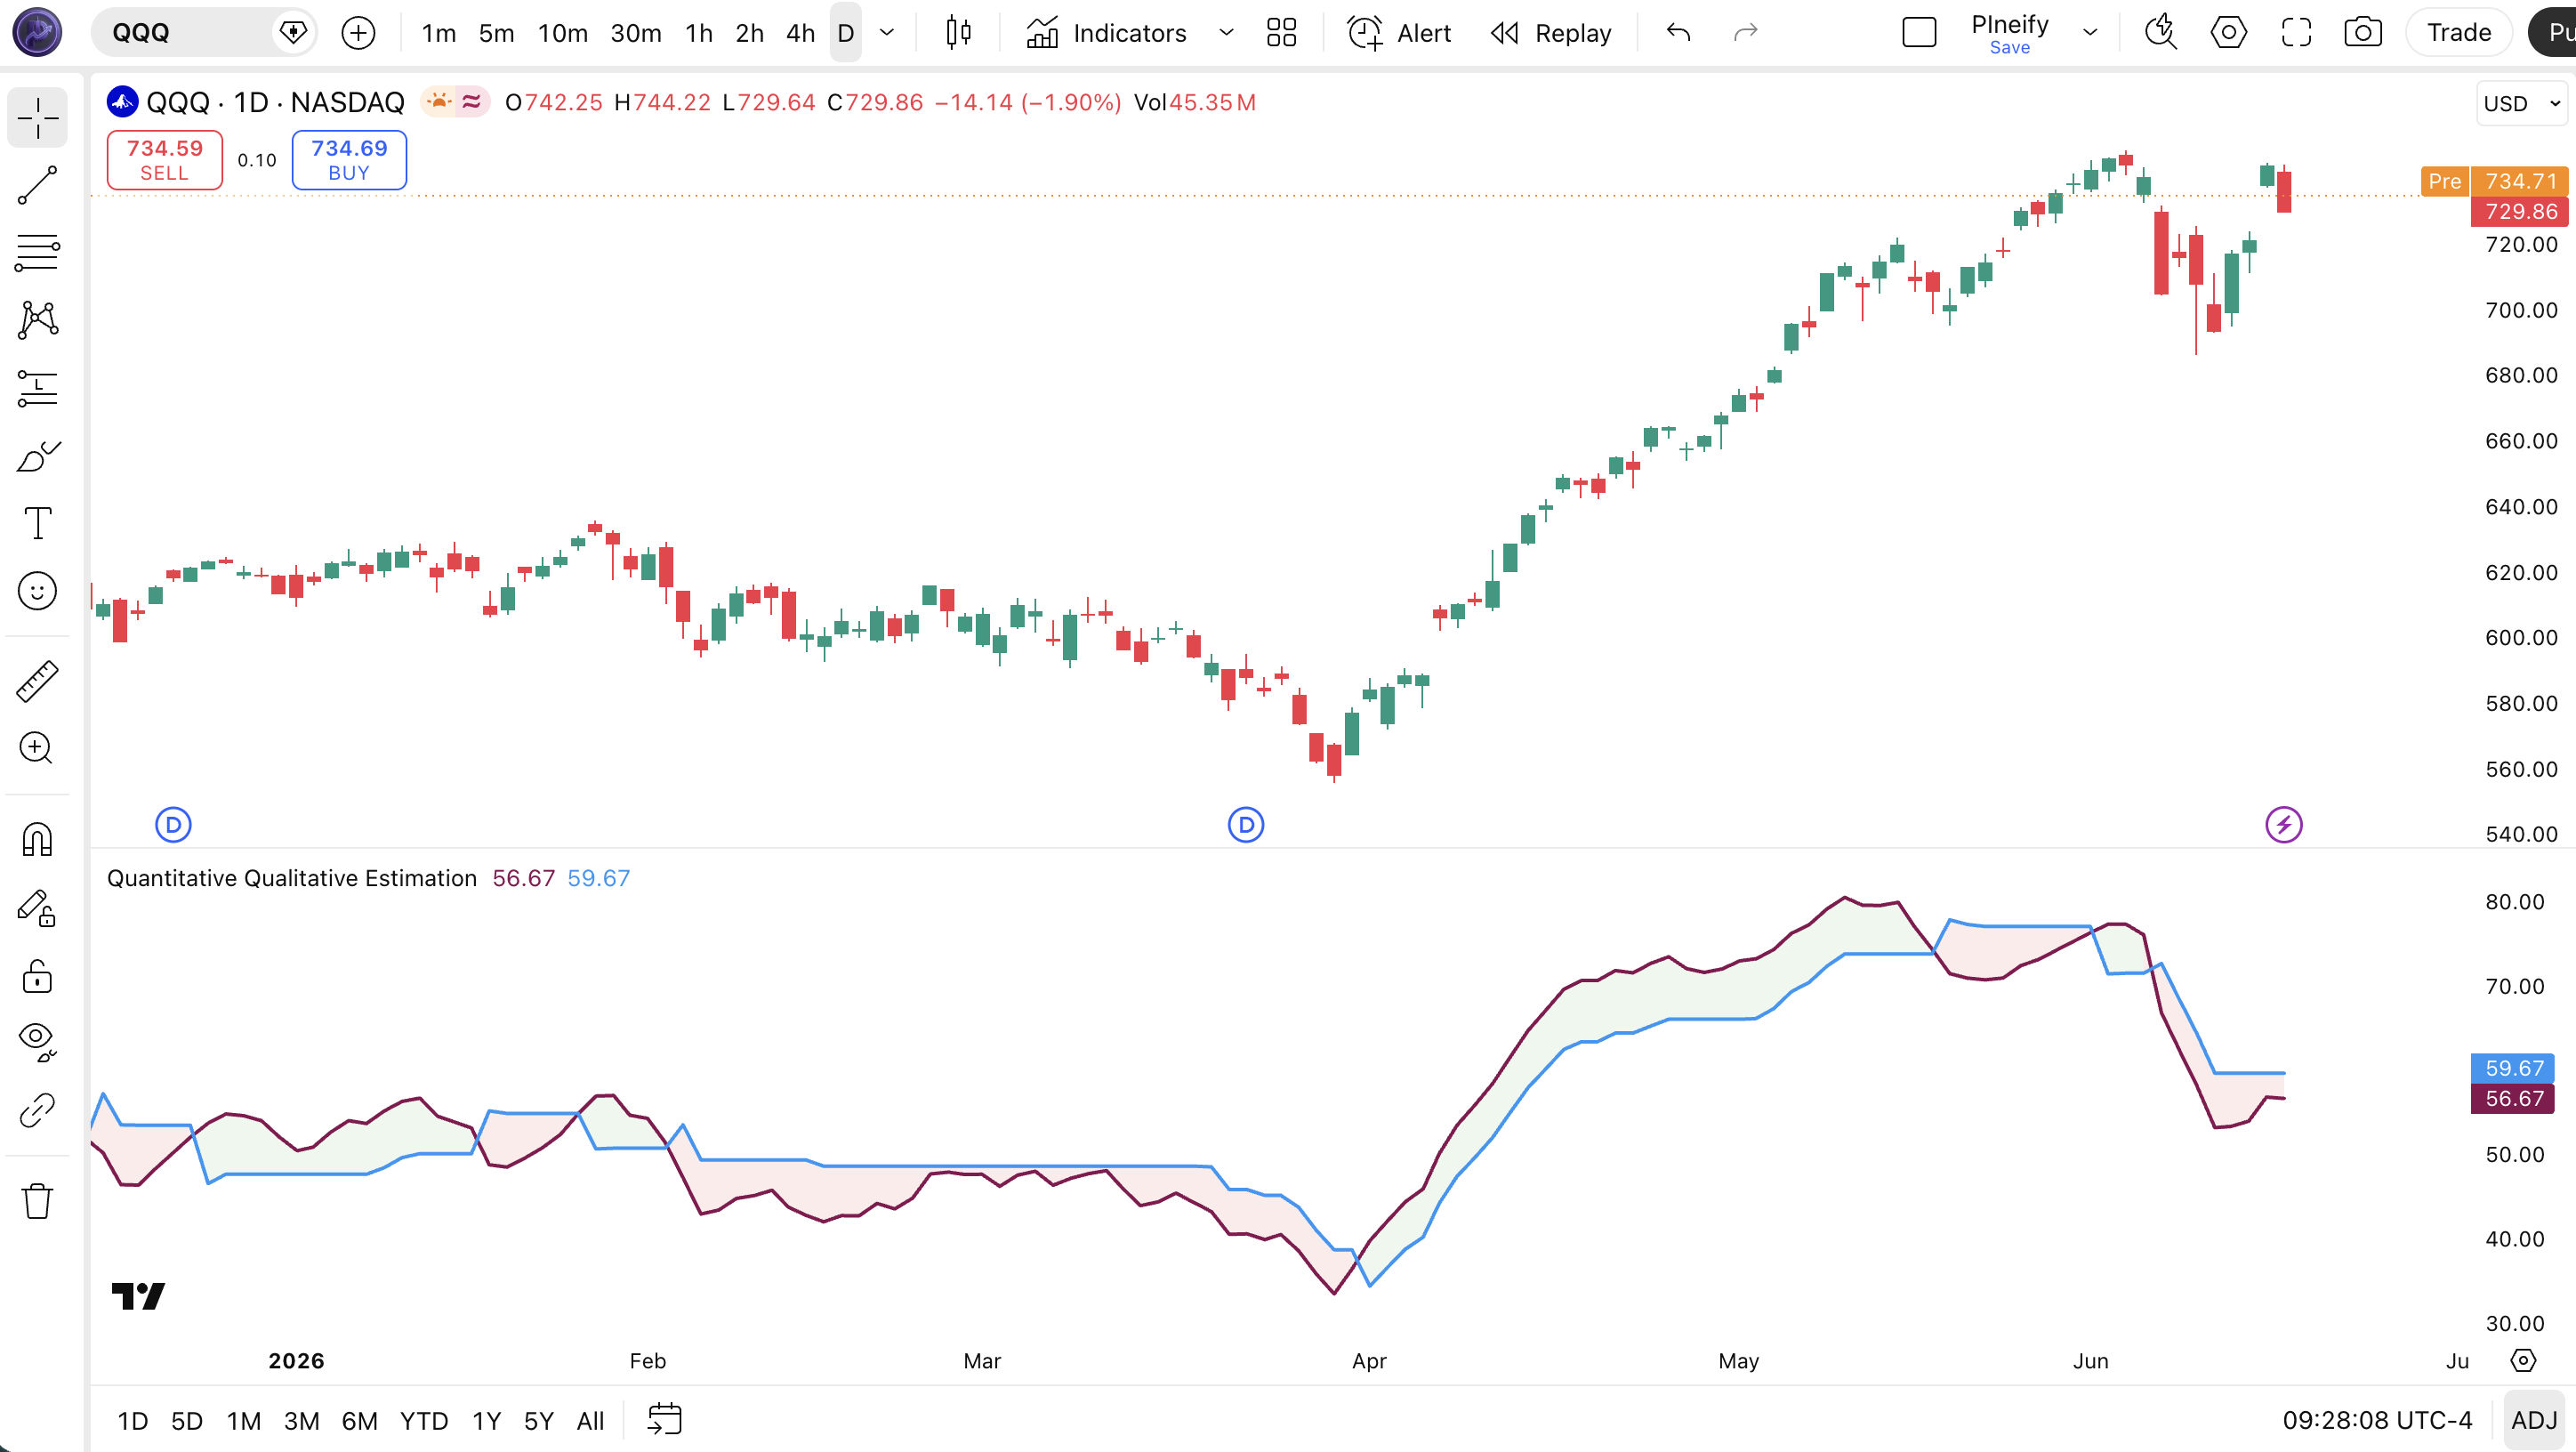The width and height of the screenshot is (2576, 1452).
Task: Select the trend line drawing tool
Action: tap(38, 185)
